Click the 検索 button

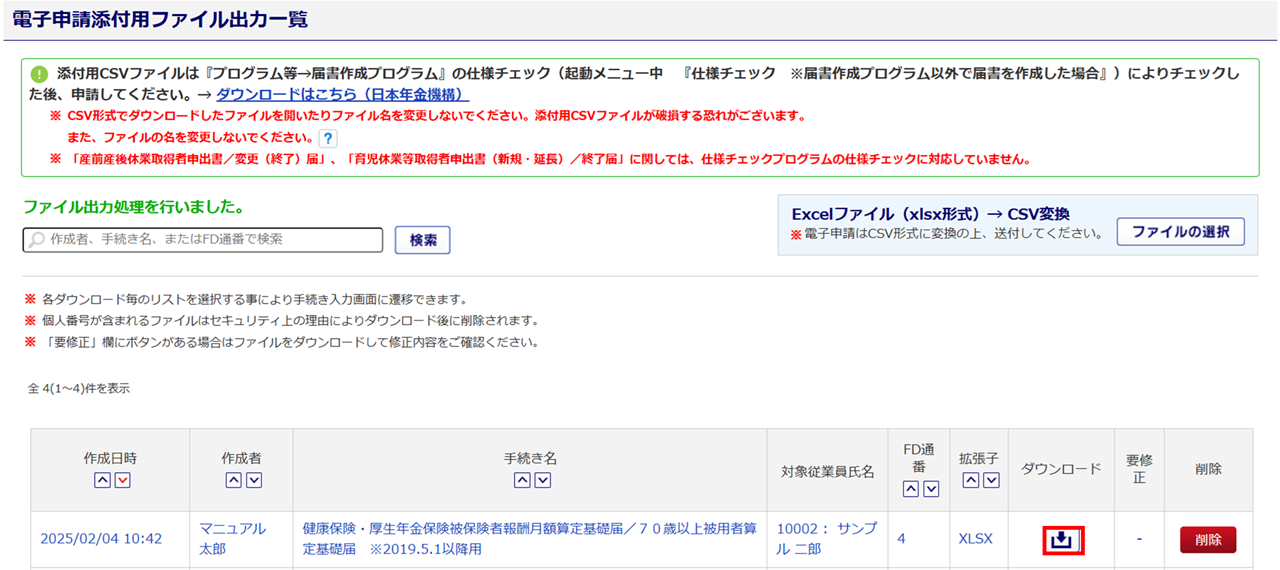tap(423, 240)
